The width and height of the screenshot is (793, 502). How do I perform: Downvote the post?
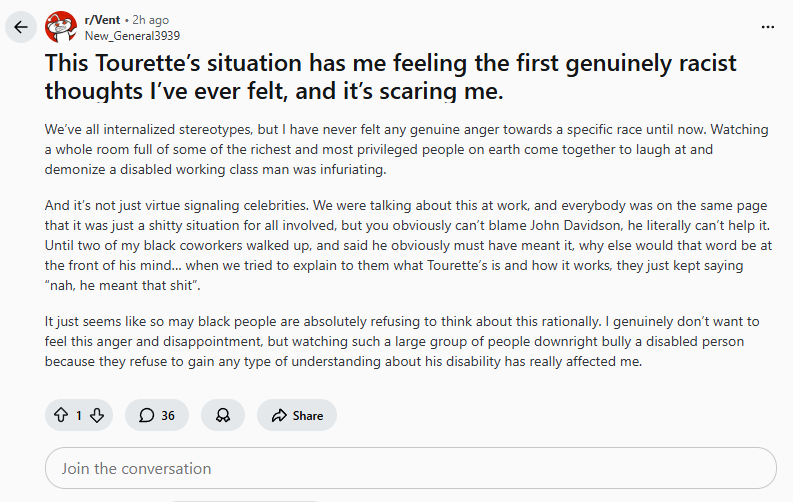pos(97,415)
